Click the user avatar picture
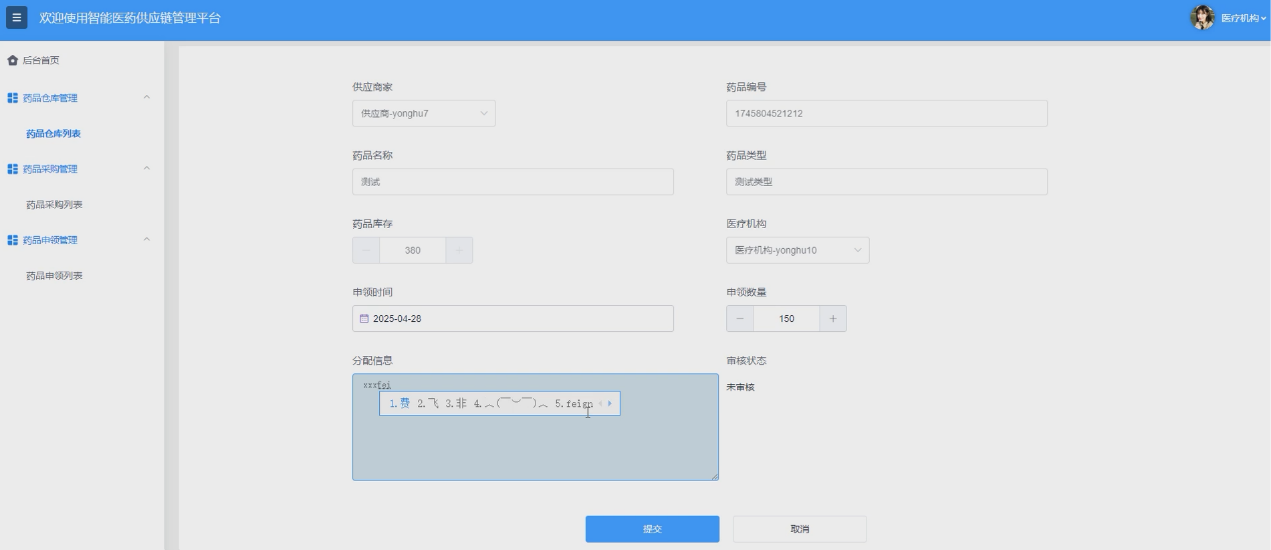Viewport: 1271px width, 550px height. (1202, 17)
